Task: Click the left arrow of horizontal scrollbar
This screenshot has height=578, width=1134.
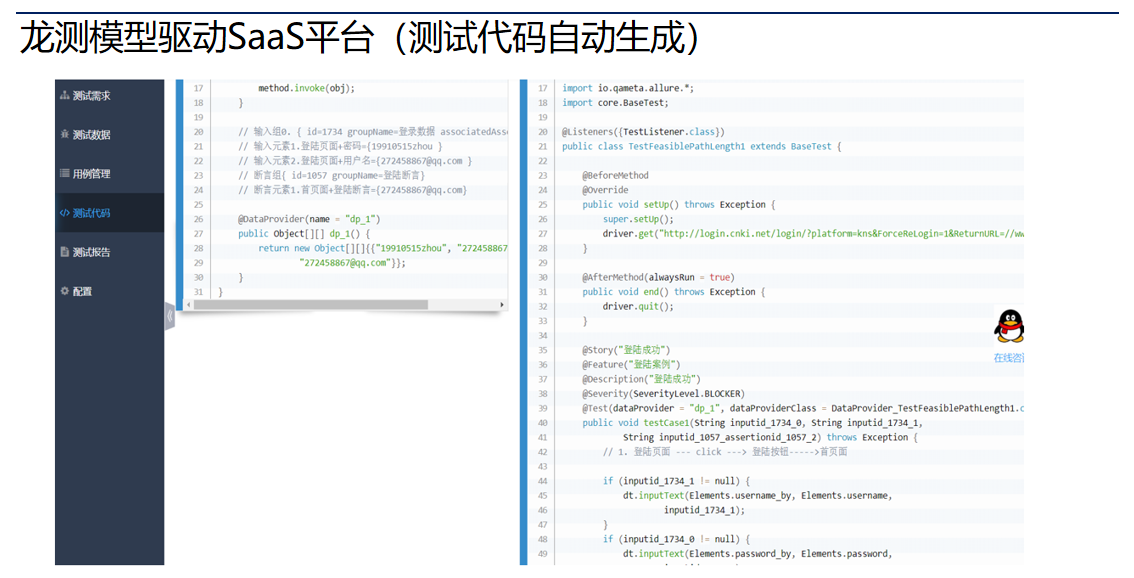Action: 189,305
